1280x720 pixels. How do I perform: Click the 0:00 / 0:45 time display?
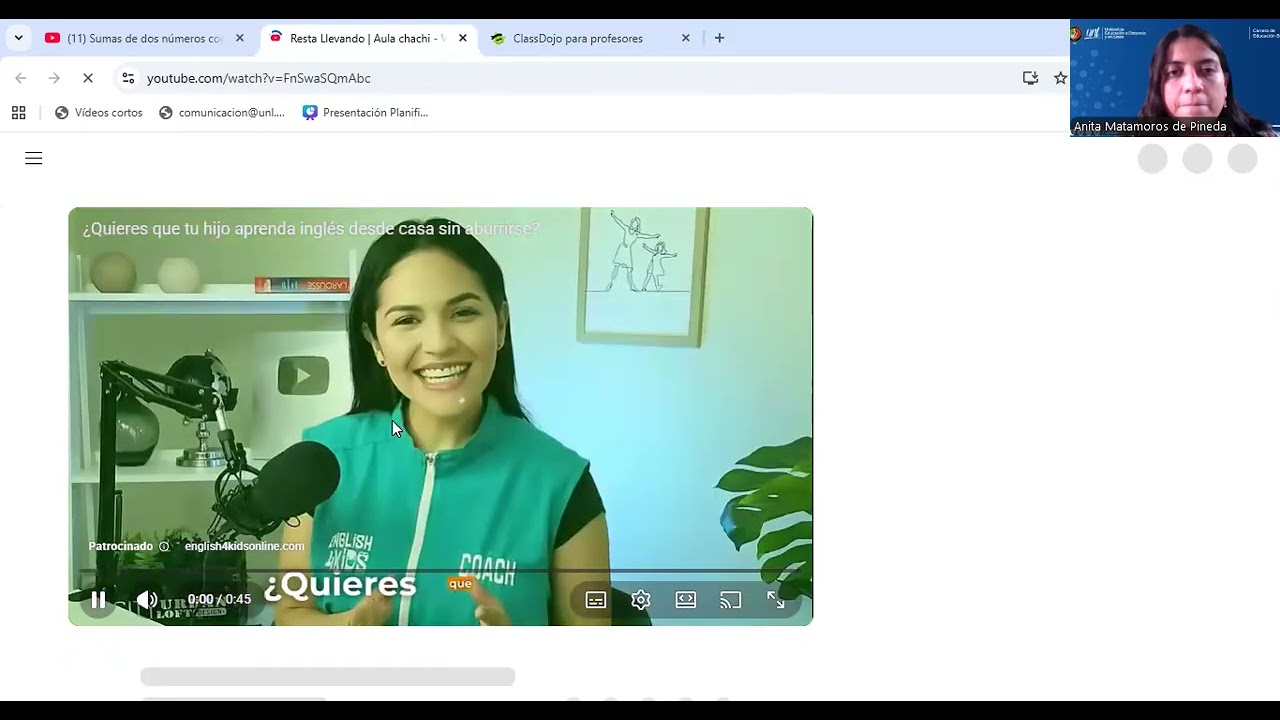point(219,600)
